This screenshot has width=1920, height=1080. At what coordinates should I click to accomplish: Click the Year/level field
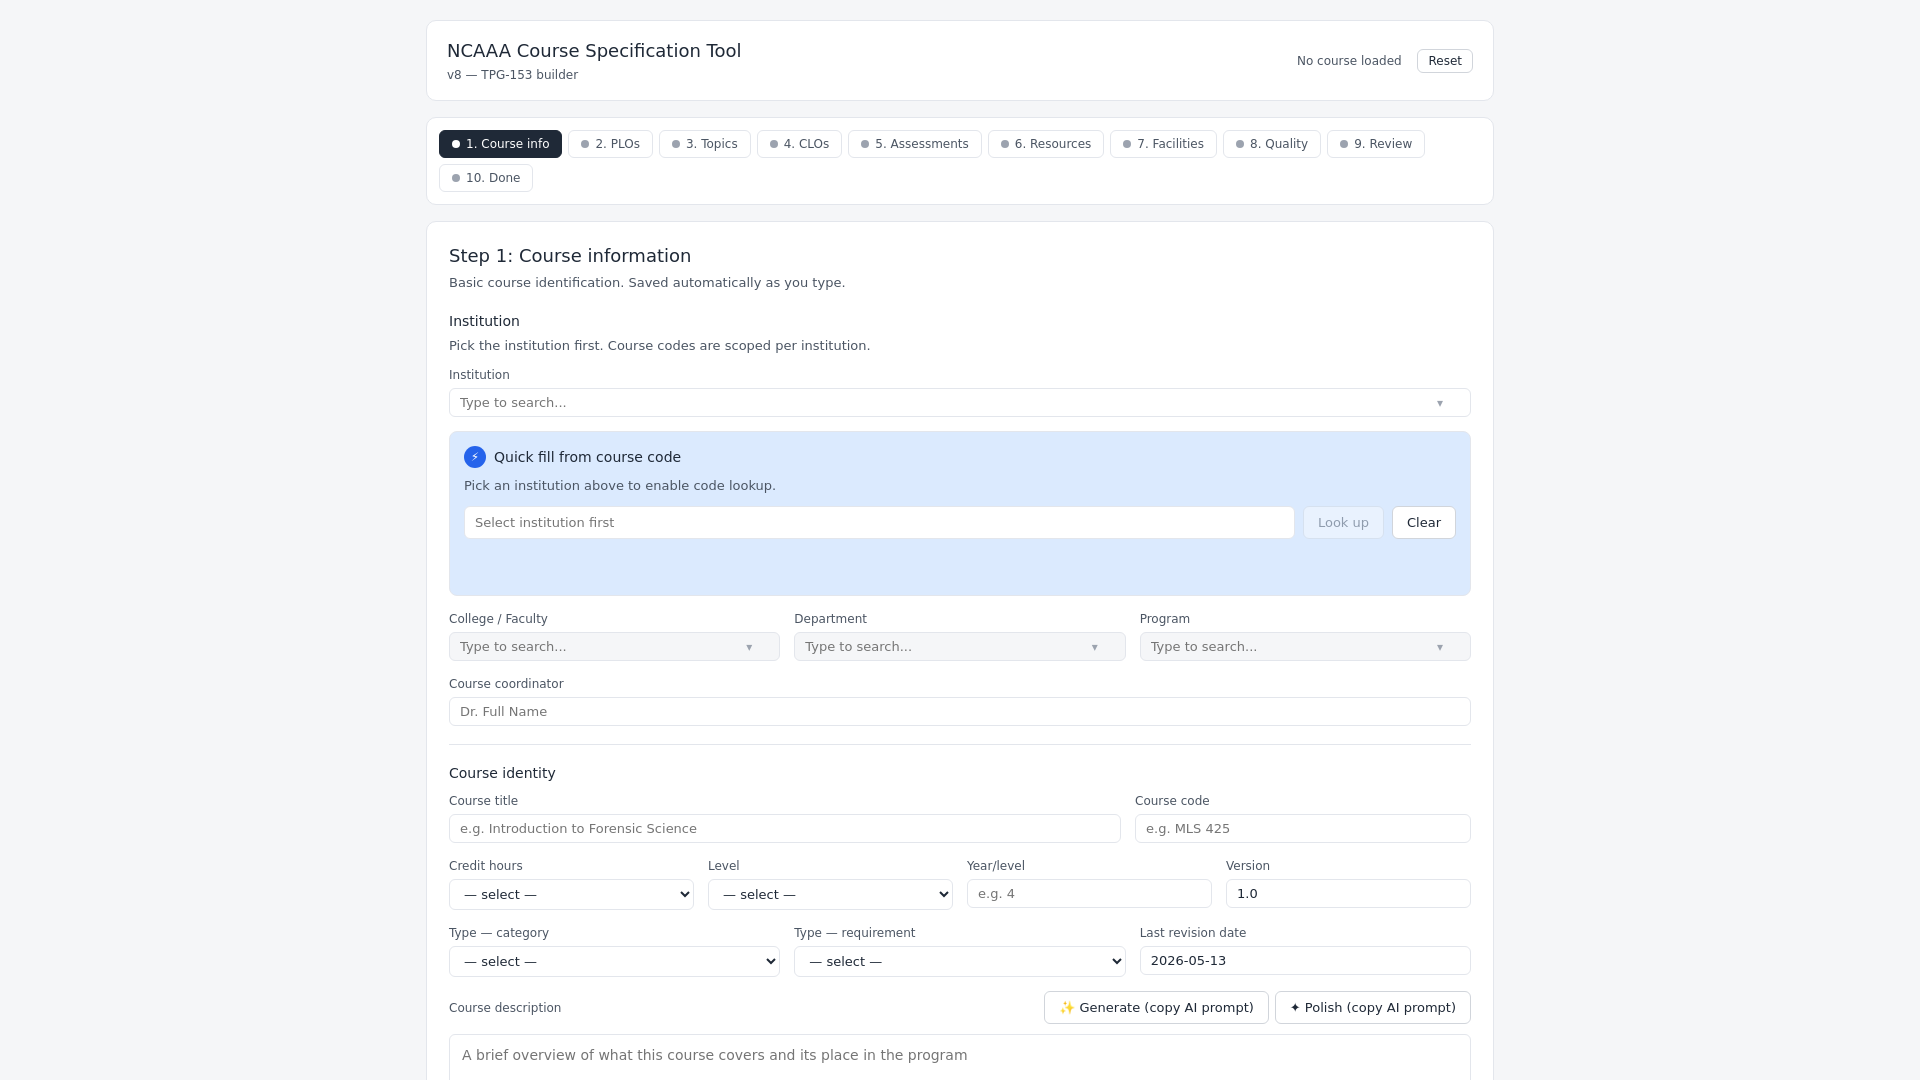click(x=1089, y=894)
